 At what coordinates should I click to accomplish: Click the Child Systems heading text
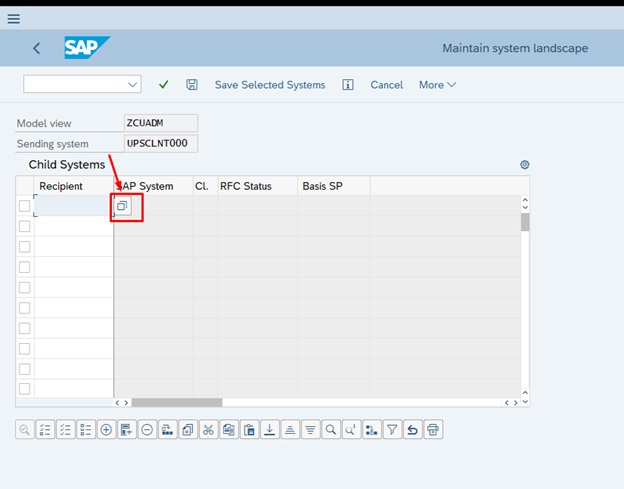click(67, 164)
